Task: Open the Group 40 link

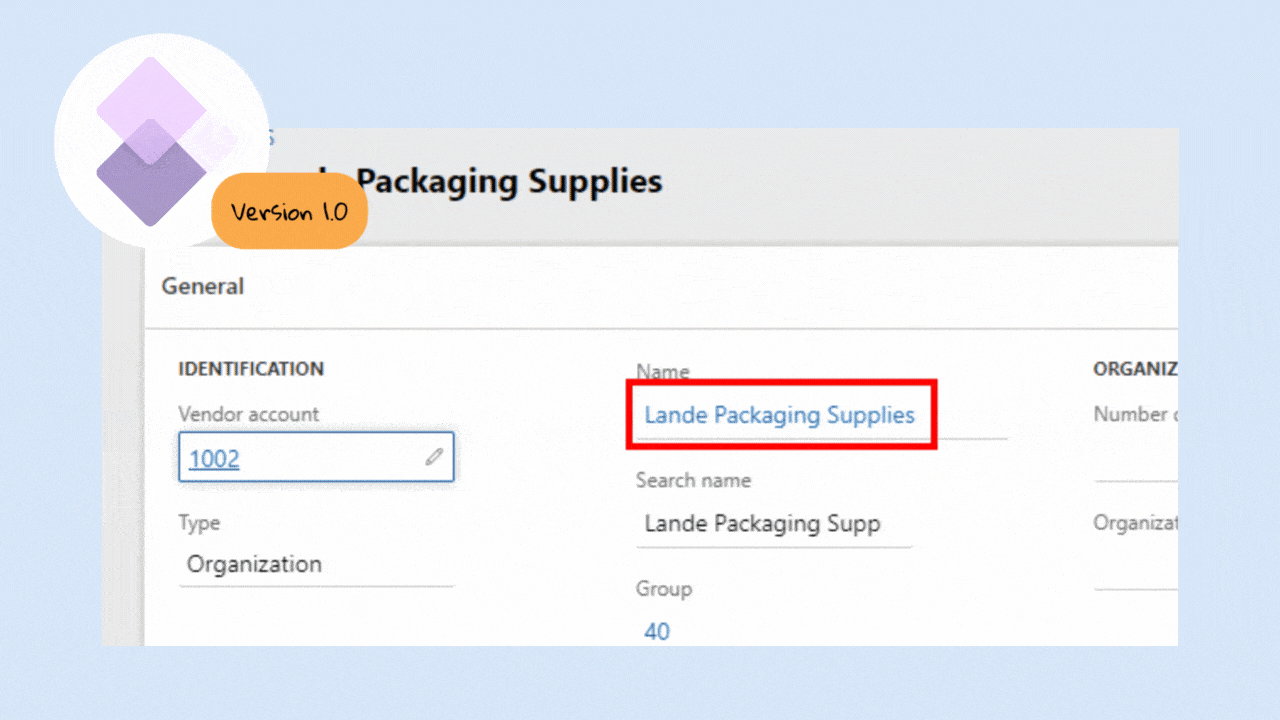Action: click(657, 631)
